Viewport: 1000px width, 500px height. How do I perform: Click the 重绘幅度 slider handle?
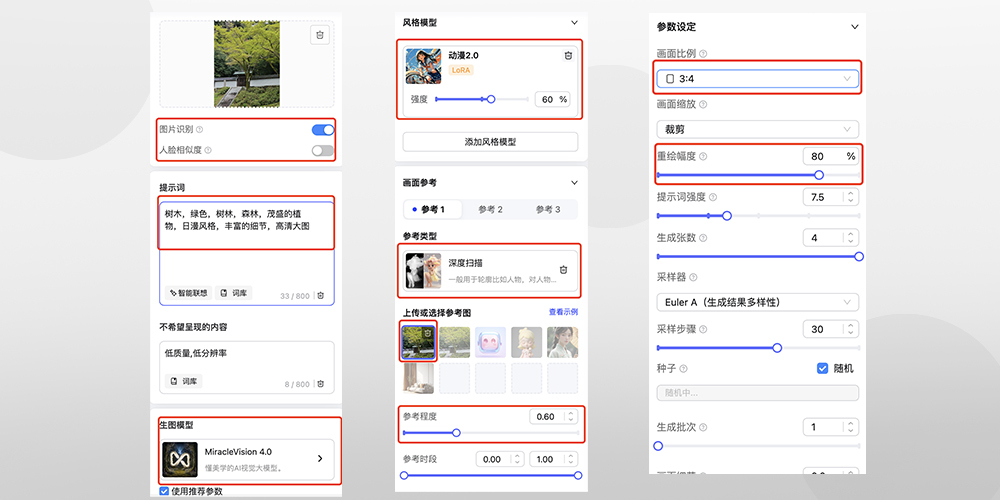[819, 175]
